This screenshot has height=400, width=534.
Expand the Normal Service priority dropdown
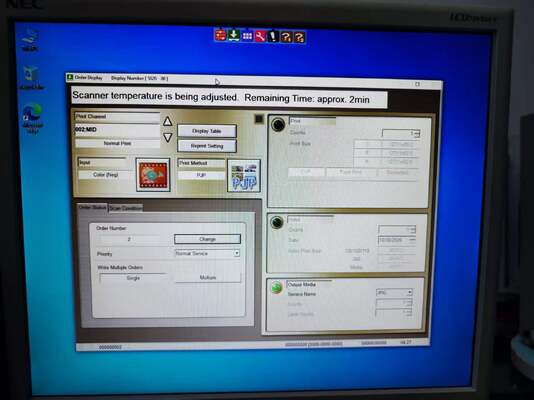(x=207, y=253)
